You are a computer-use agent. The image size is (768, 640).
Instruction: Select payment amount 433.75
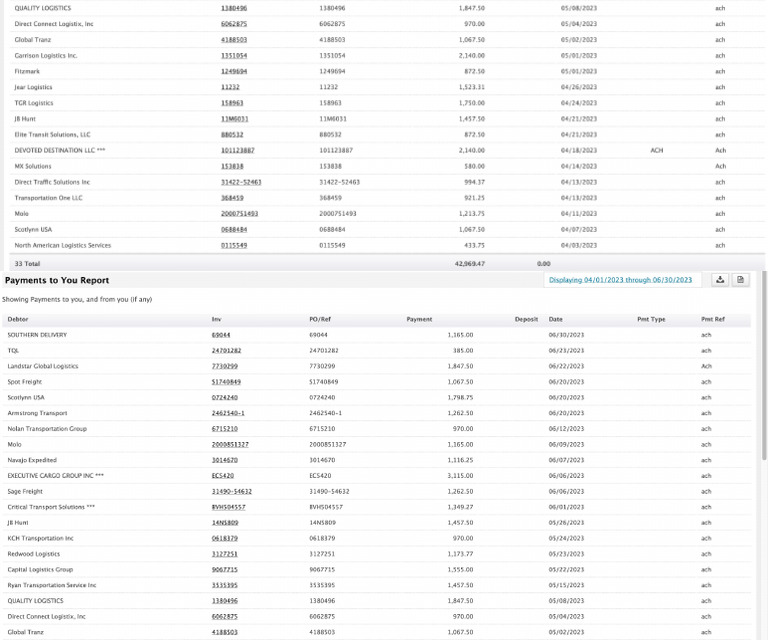[x=475, y=245]
